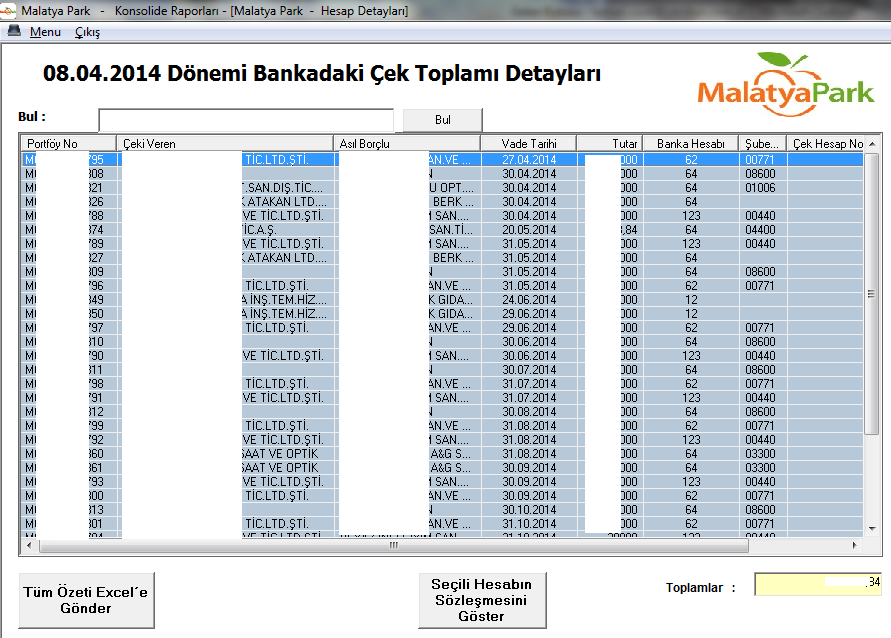Click the Toplamlar total field
The height and width of the screenshot is (638, 891).
[818, 583]
